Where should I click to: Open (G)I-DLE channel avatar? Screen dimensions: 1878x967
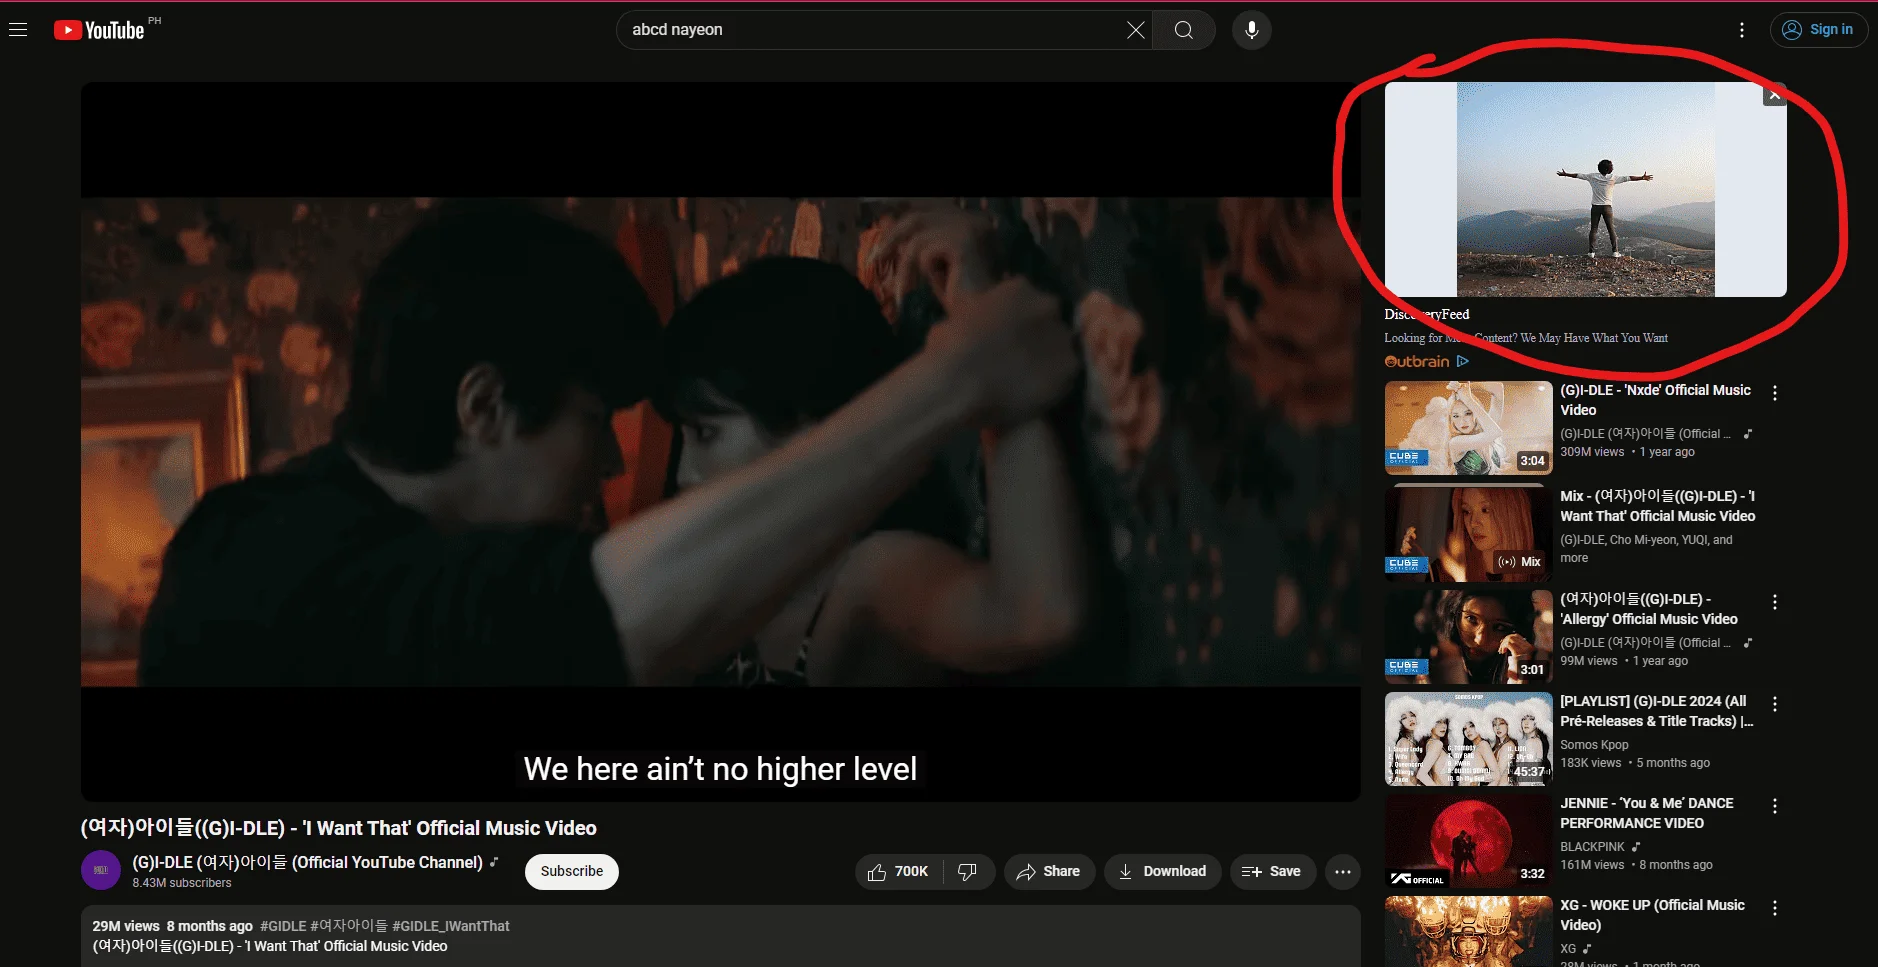[x=101, y=871]
